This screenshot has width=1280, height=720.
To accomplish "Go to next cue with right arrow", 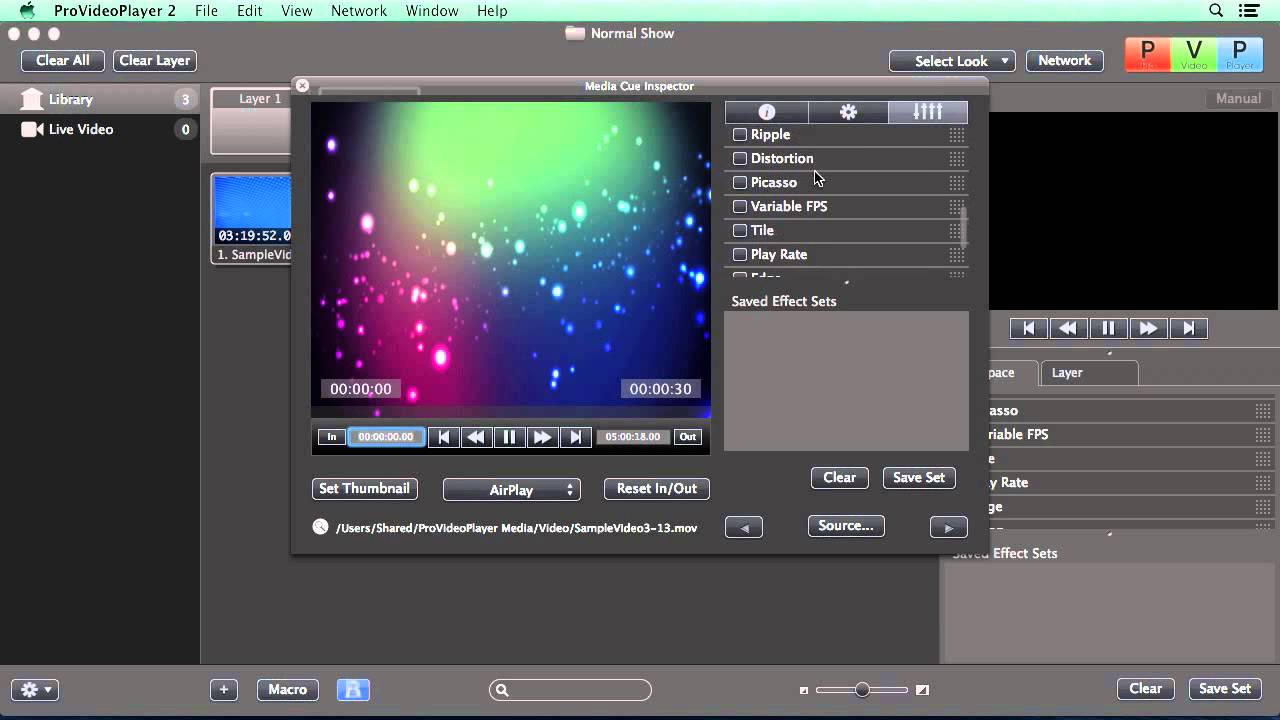I will click(949, 527).
